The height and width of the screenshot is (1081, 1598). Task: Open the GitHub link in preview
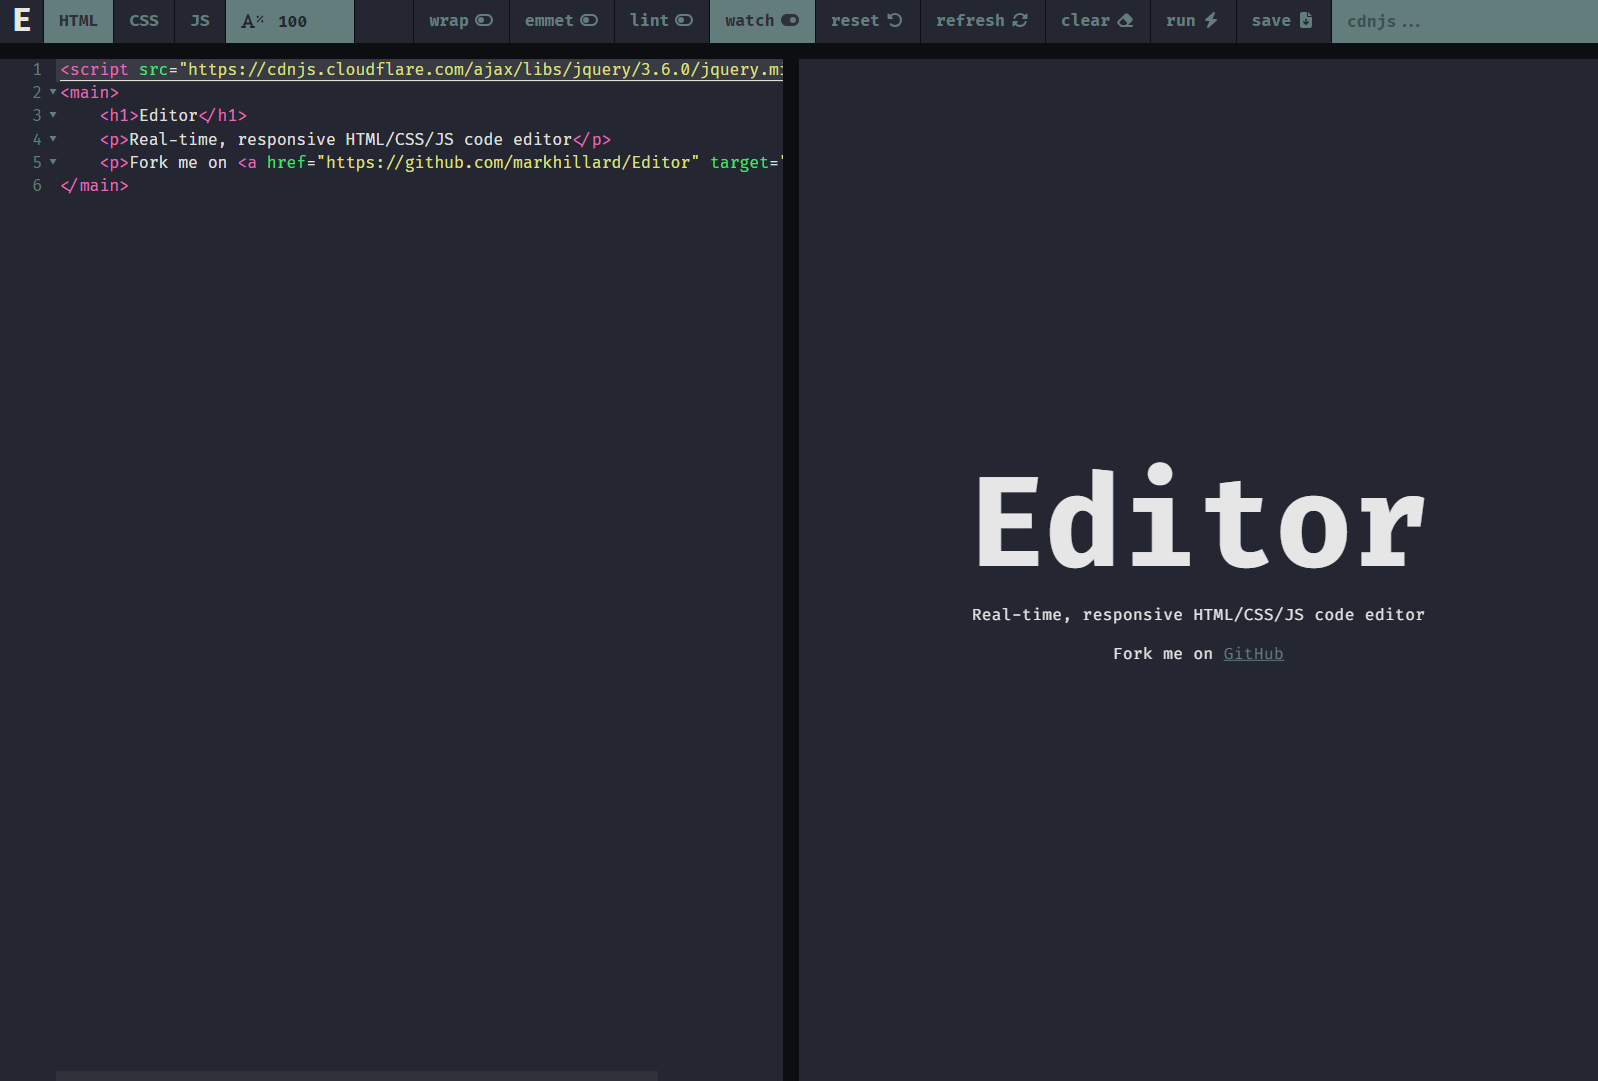click(1253, 654)
